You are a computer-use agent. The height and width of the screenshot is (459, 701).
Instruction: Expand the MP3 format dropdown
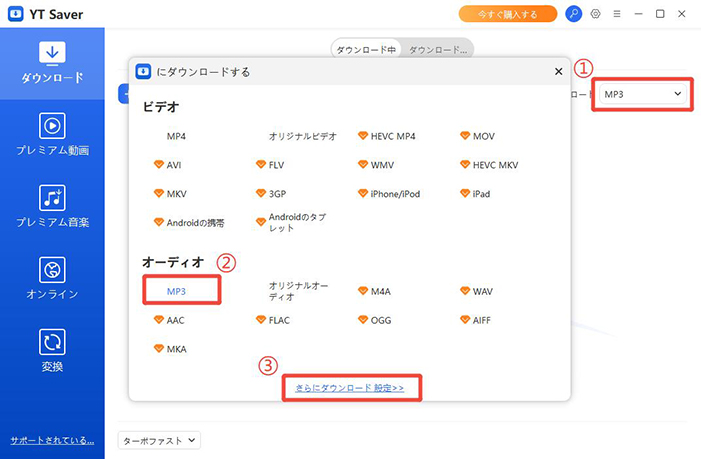pyautogui.click(x=643, y=94)
